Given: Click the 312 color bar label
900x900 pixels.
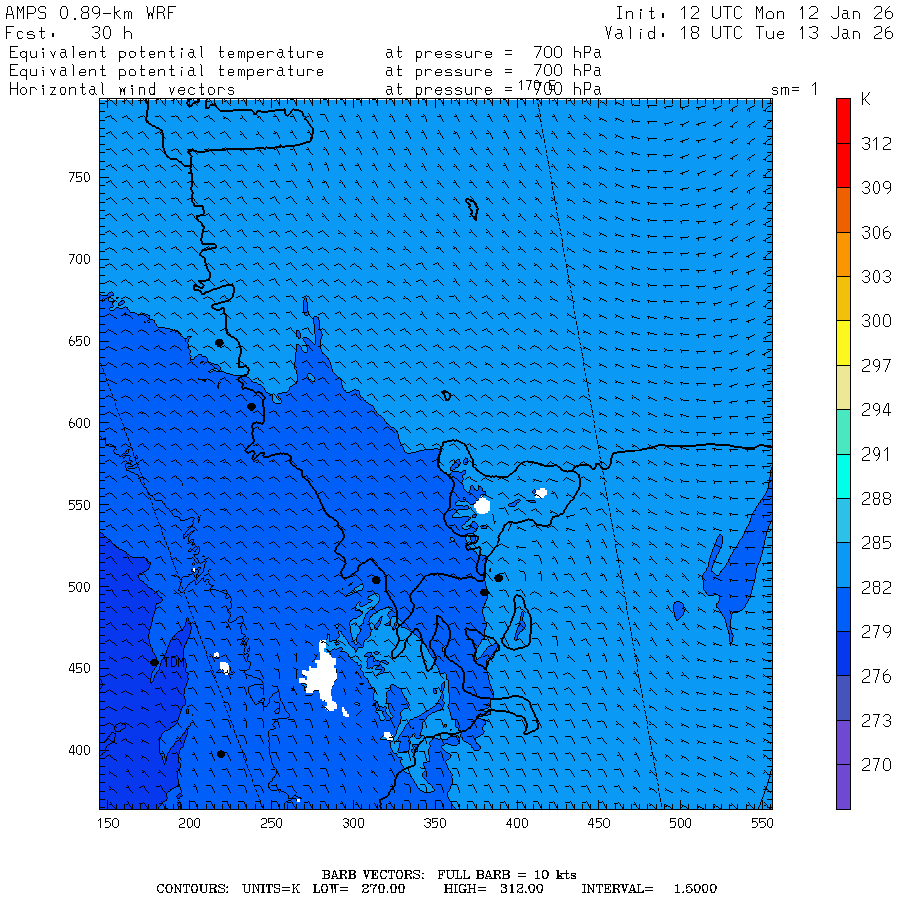Looking at the screenshot, I should point(876,143).
